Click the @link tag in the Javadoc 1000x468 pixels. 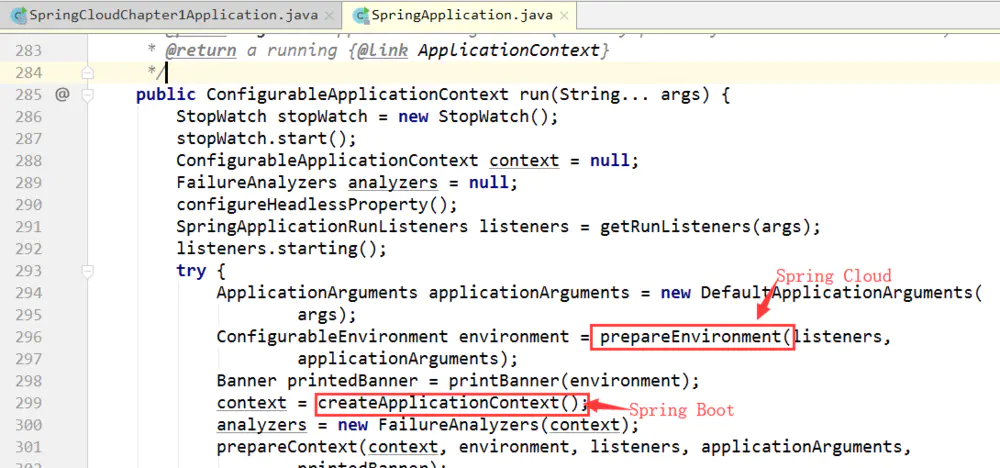click(x=382, y=50)
